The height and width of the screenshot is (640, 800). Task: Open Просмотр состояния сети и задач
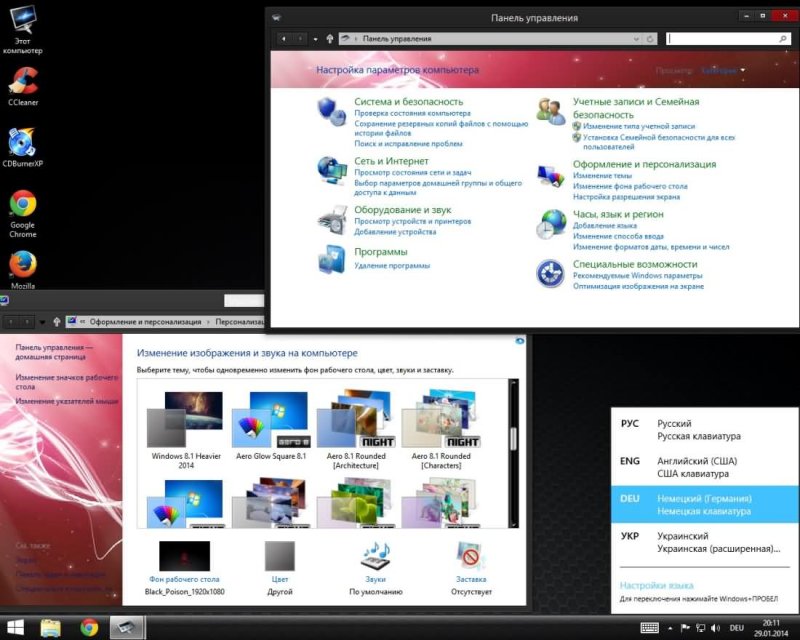click(413, 173)
